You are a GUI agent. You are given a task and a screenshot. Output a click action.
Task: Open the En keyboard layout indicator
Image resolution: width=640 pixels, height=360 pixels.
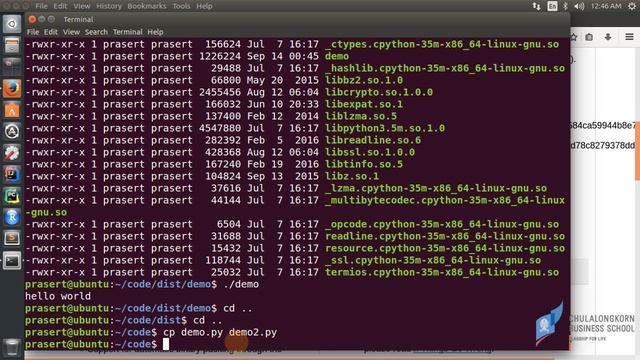tap(552, 6)
